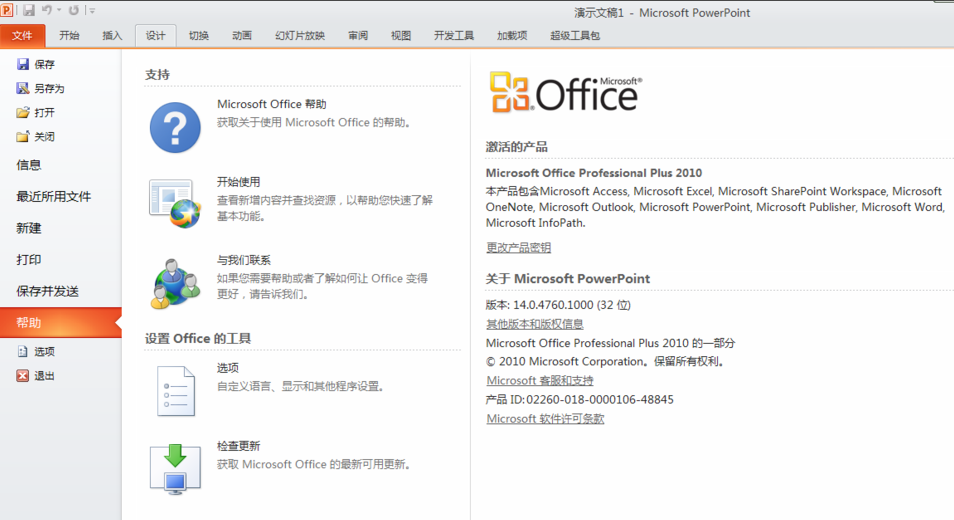Click the open-folder icon beside 打开

click(23, 113)
